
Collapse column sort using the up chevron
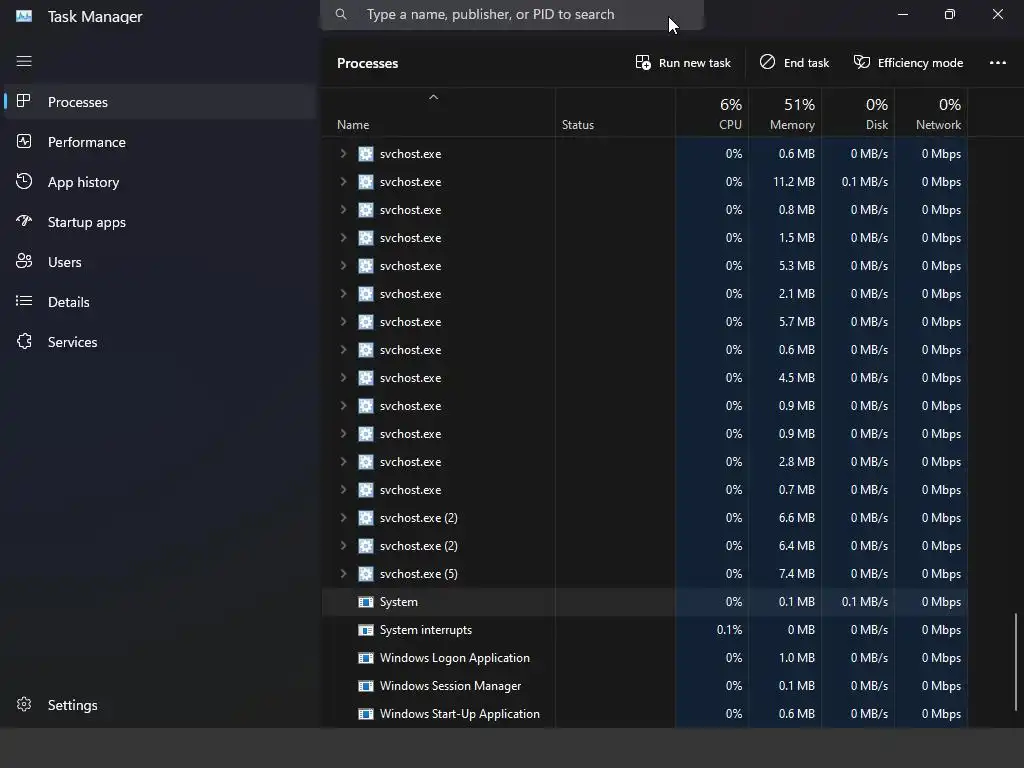coord(433,97)
